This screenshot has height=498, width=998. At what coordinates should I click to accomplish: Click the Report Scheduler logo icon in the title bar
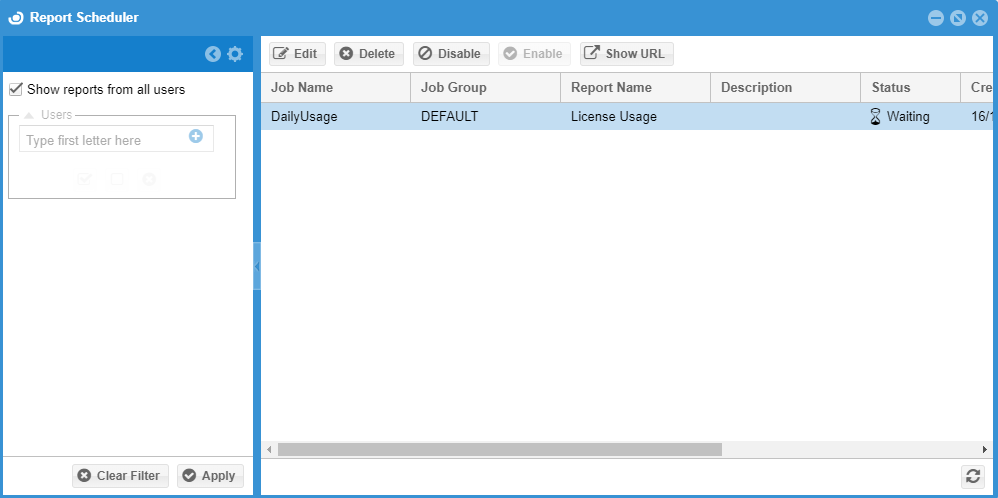point(15,18)
